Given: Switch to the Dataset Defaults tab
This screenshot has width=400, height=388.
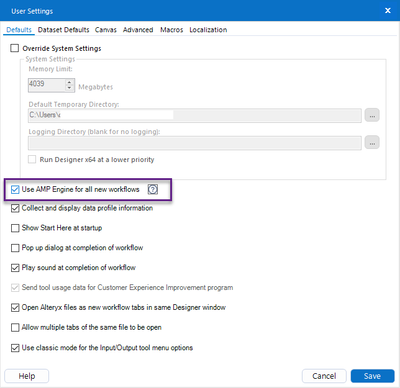Looking at the screenshot, I should click(63, 30).
